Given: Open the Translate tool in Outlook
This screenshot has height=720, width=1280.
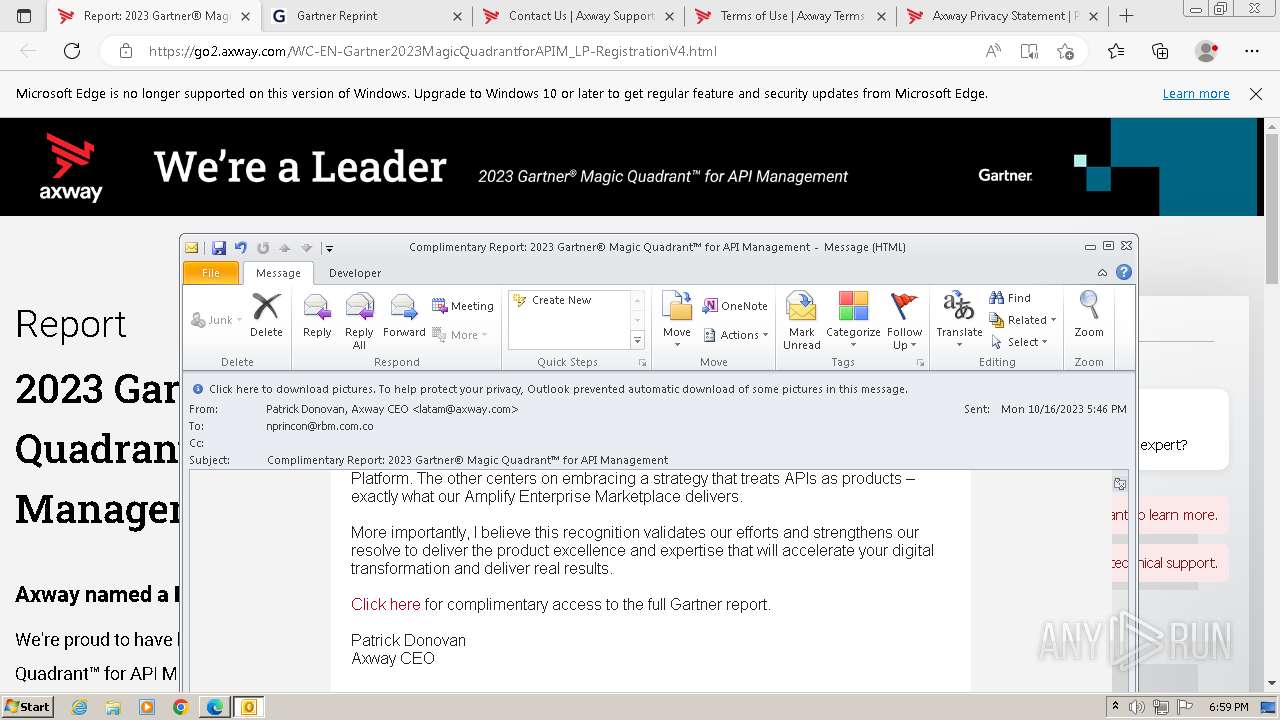Looking at the screenshot, I should tap(959, 321).
